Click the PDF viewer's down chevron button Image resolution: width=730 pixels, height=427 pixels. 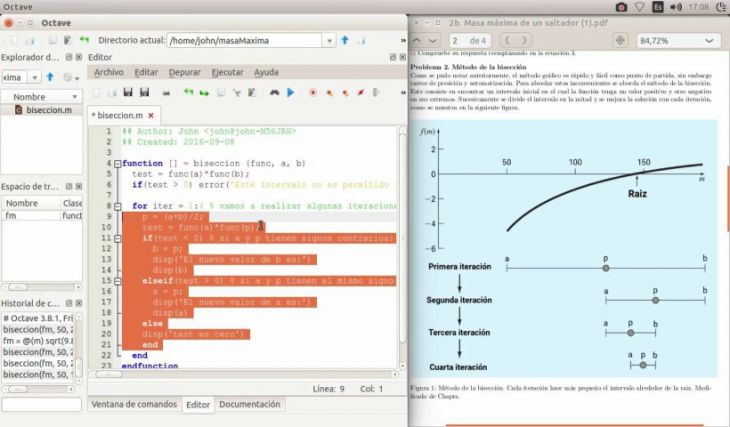pyautogui.click(x=433, y=41)
